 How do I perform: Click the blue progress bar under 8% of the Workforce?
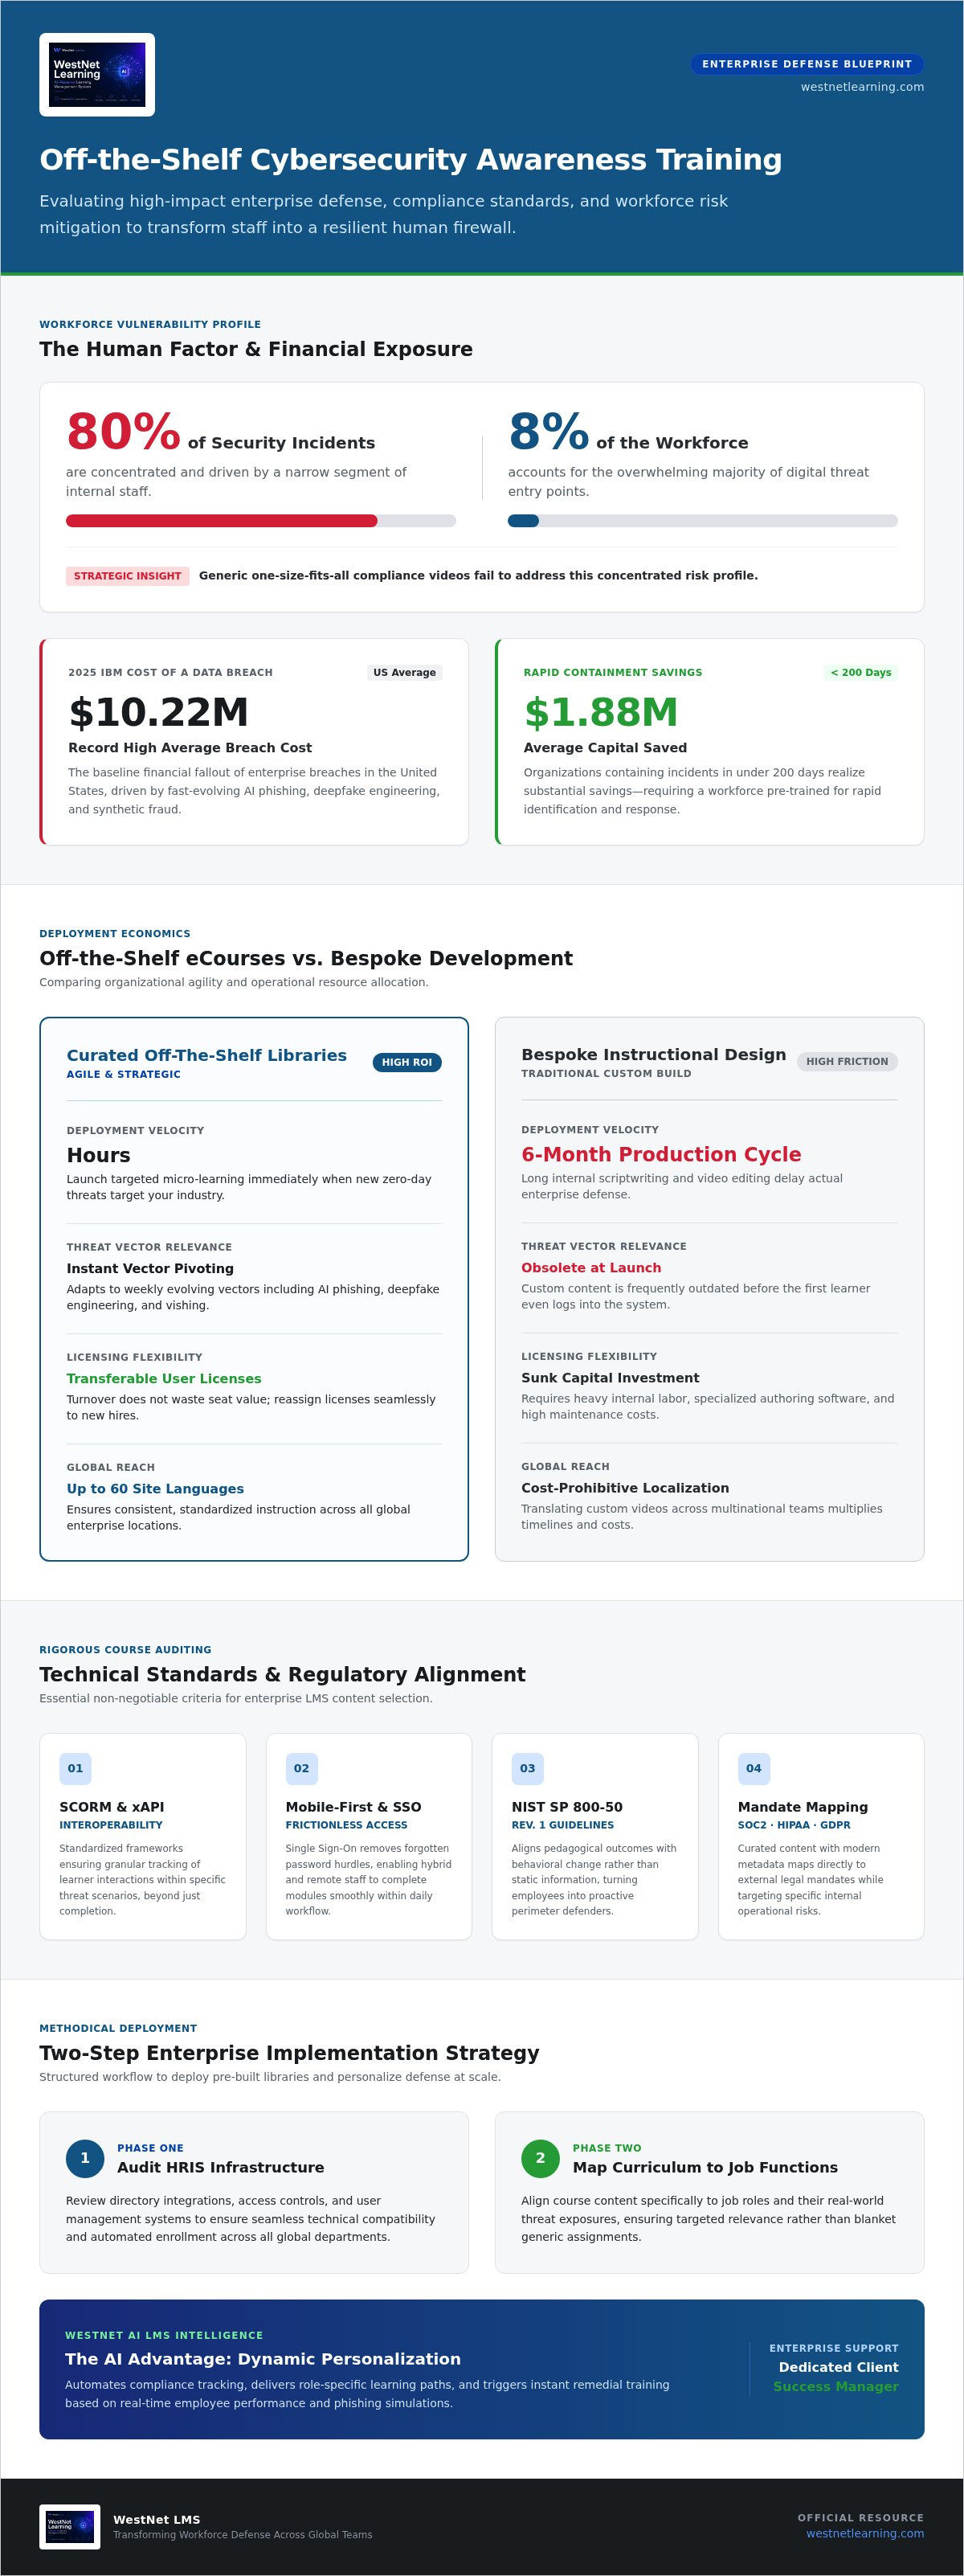[x=703, y=520]
